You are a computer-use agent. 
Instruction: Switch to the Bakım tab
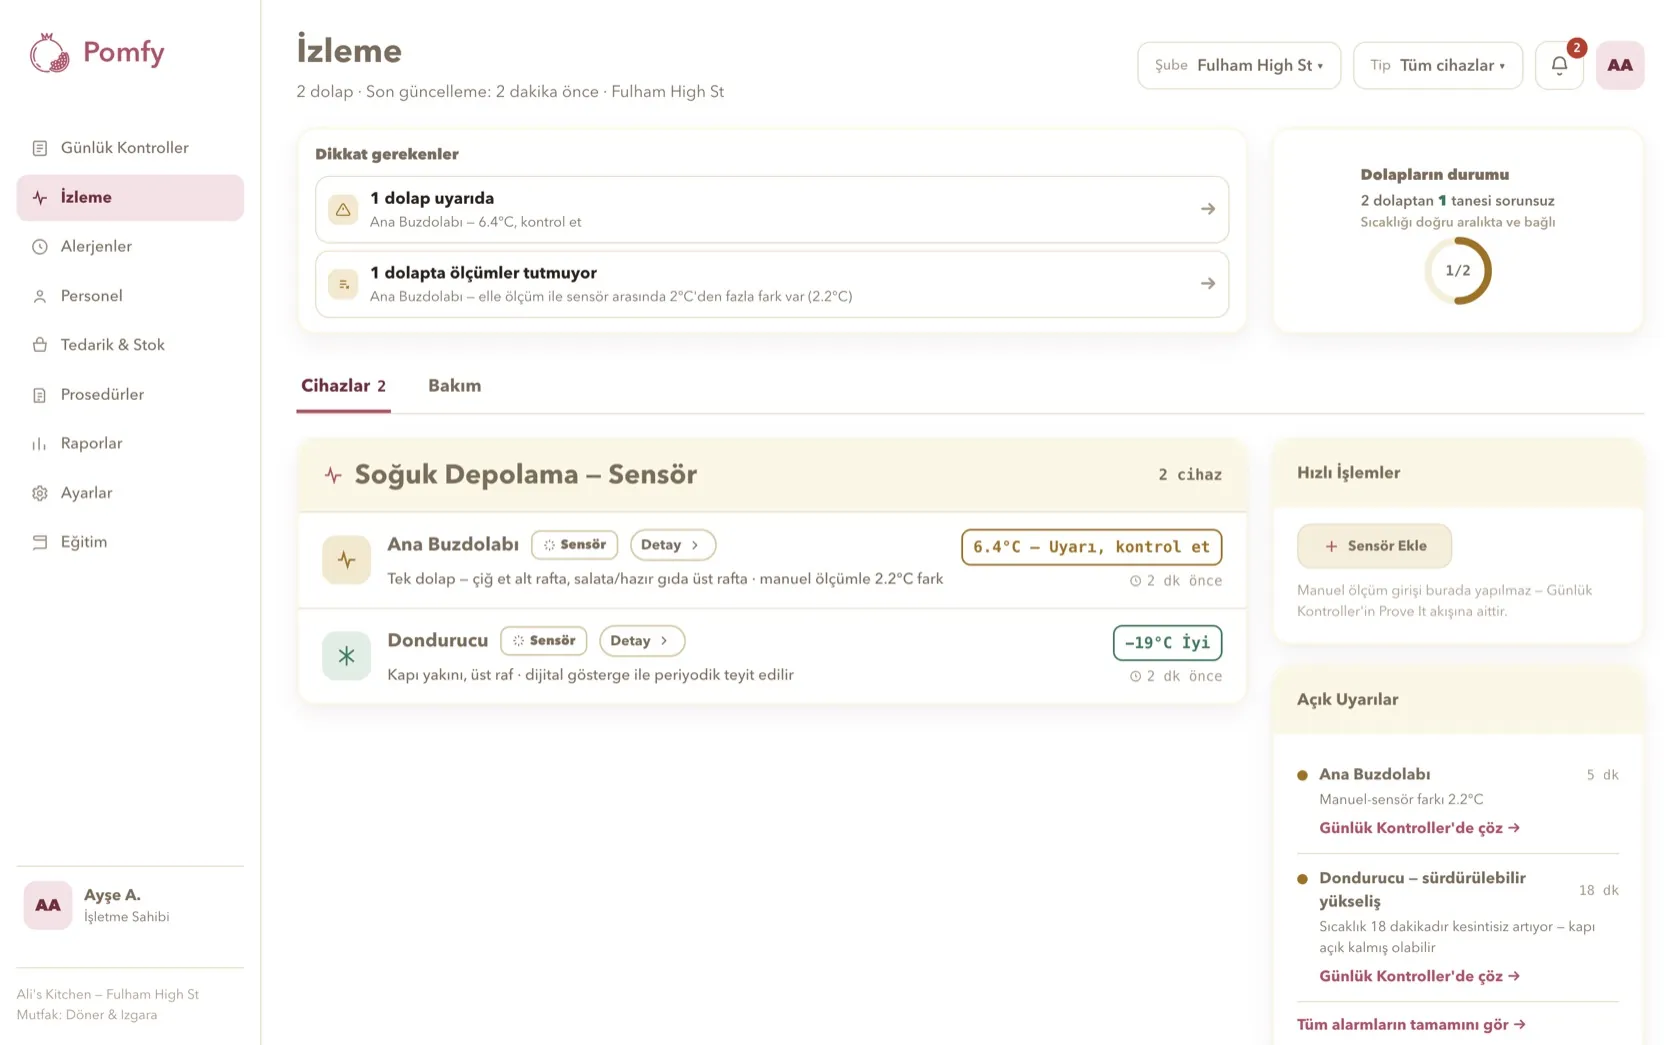(455, 386)
